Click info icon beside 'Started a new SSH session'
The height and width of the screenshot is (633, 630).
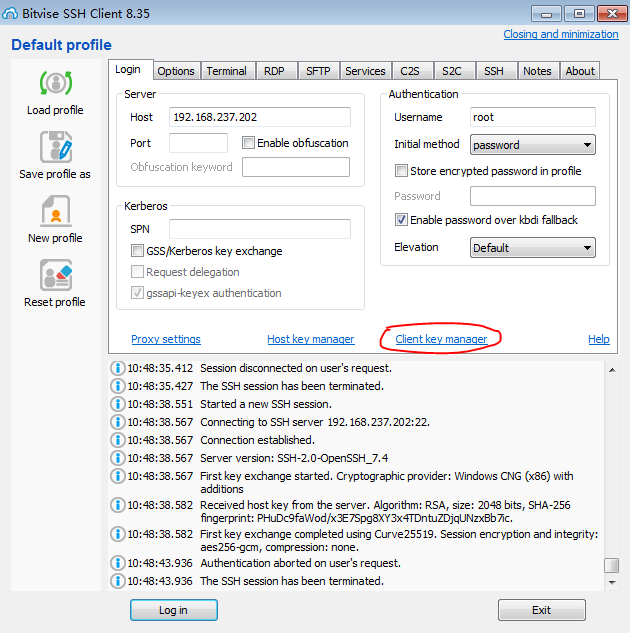117,404
